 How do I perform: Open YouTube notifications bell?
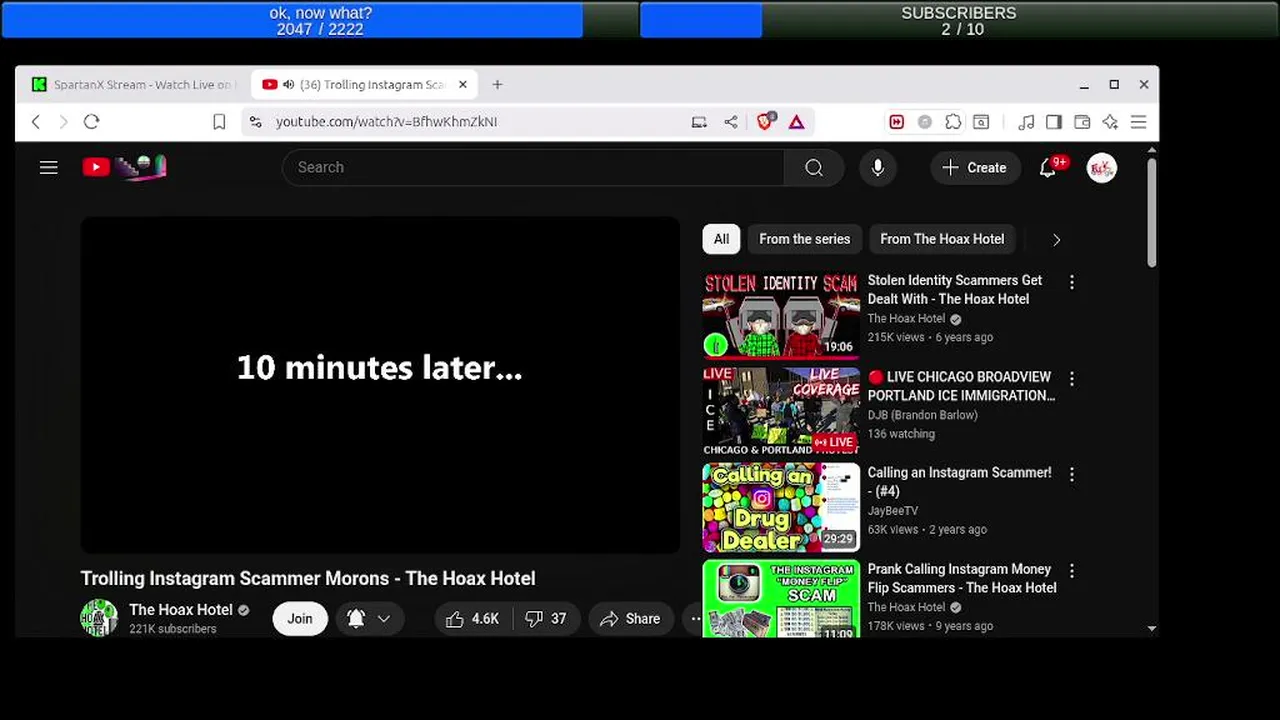[1048, 168]
